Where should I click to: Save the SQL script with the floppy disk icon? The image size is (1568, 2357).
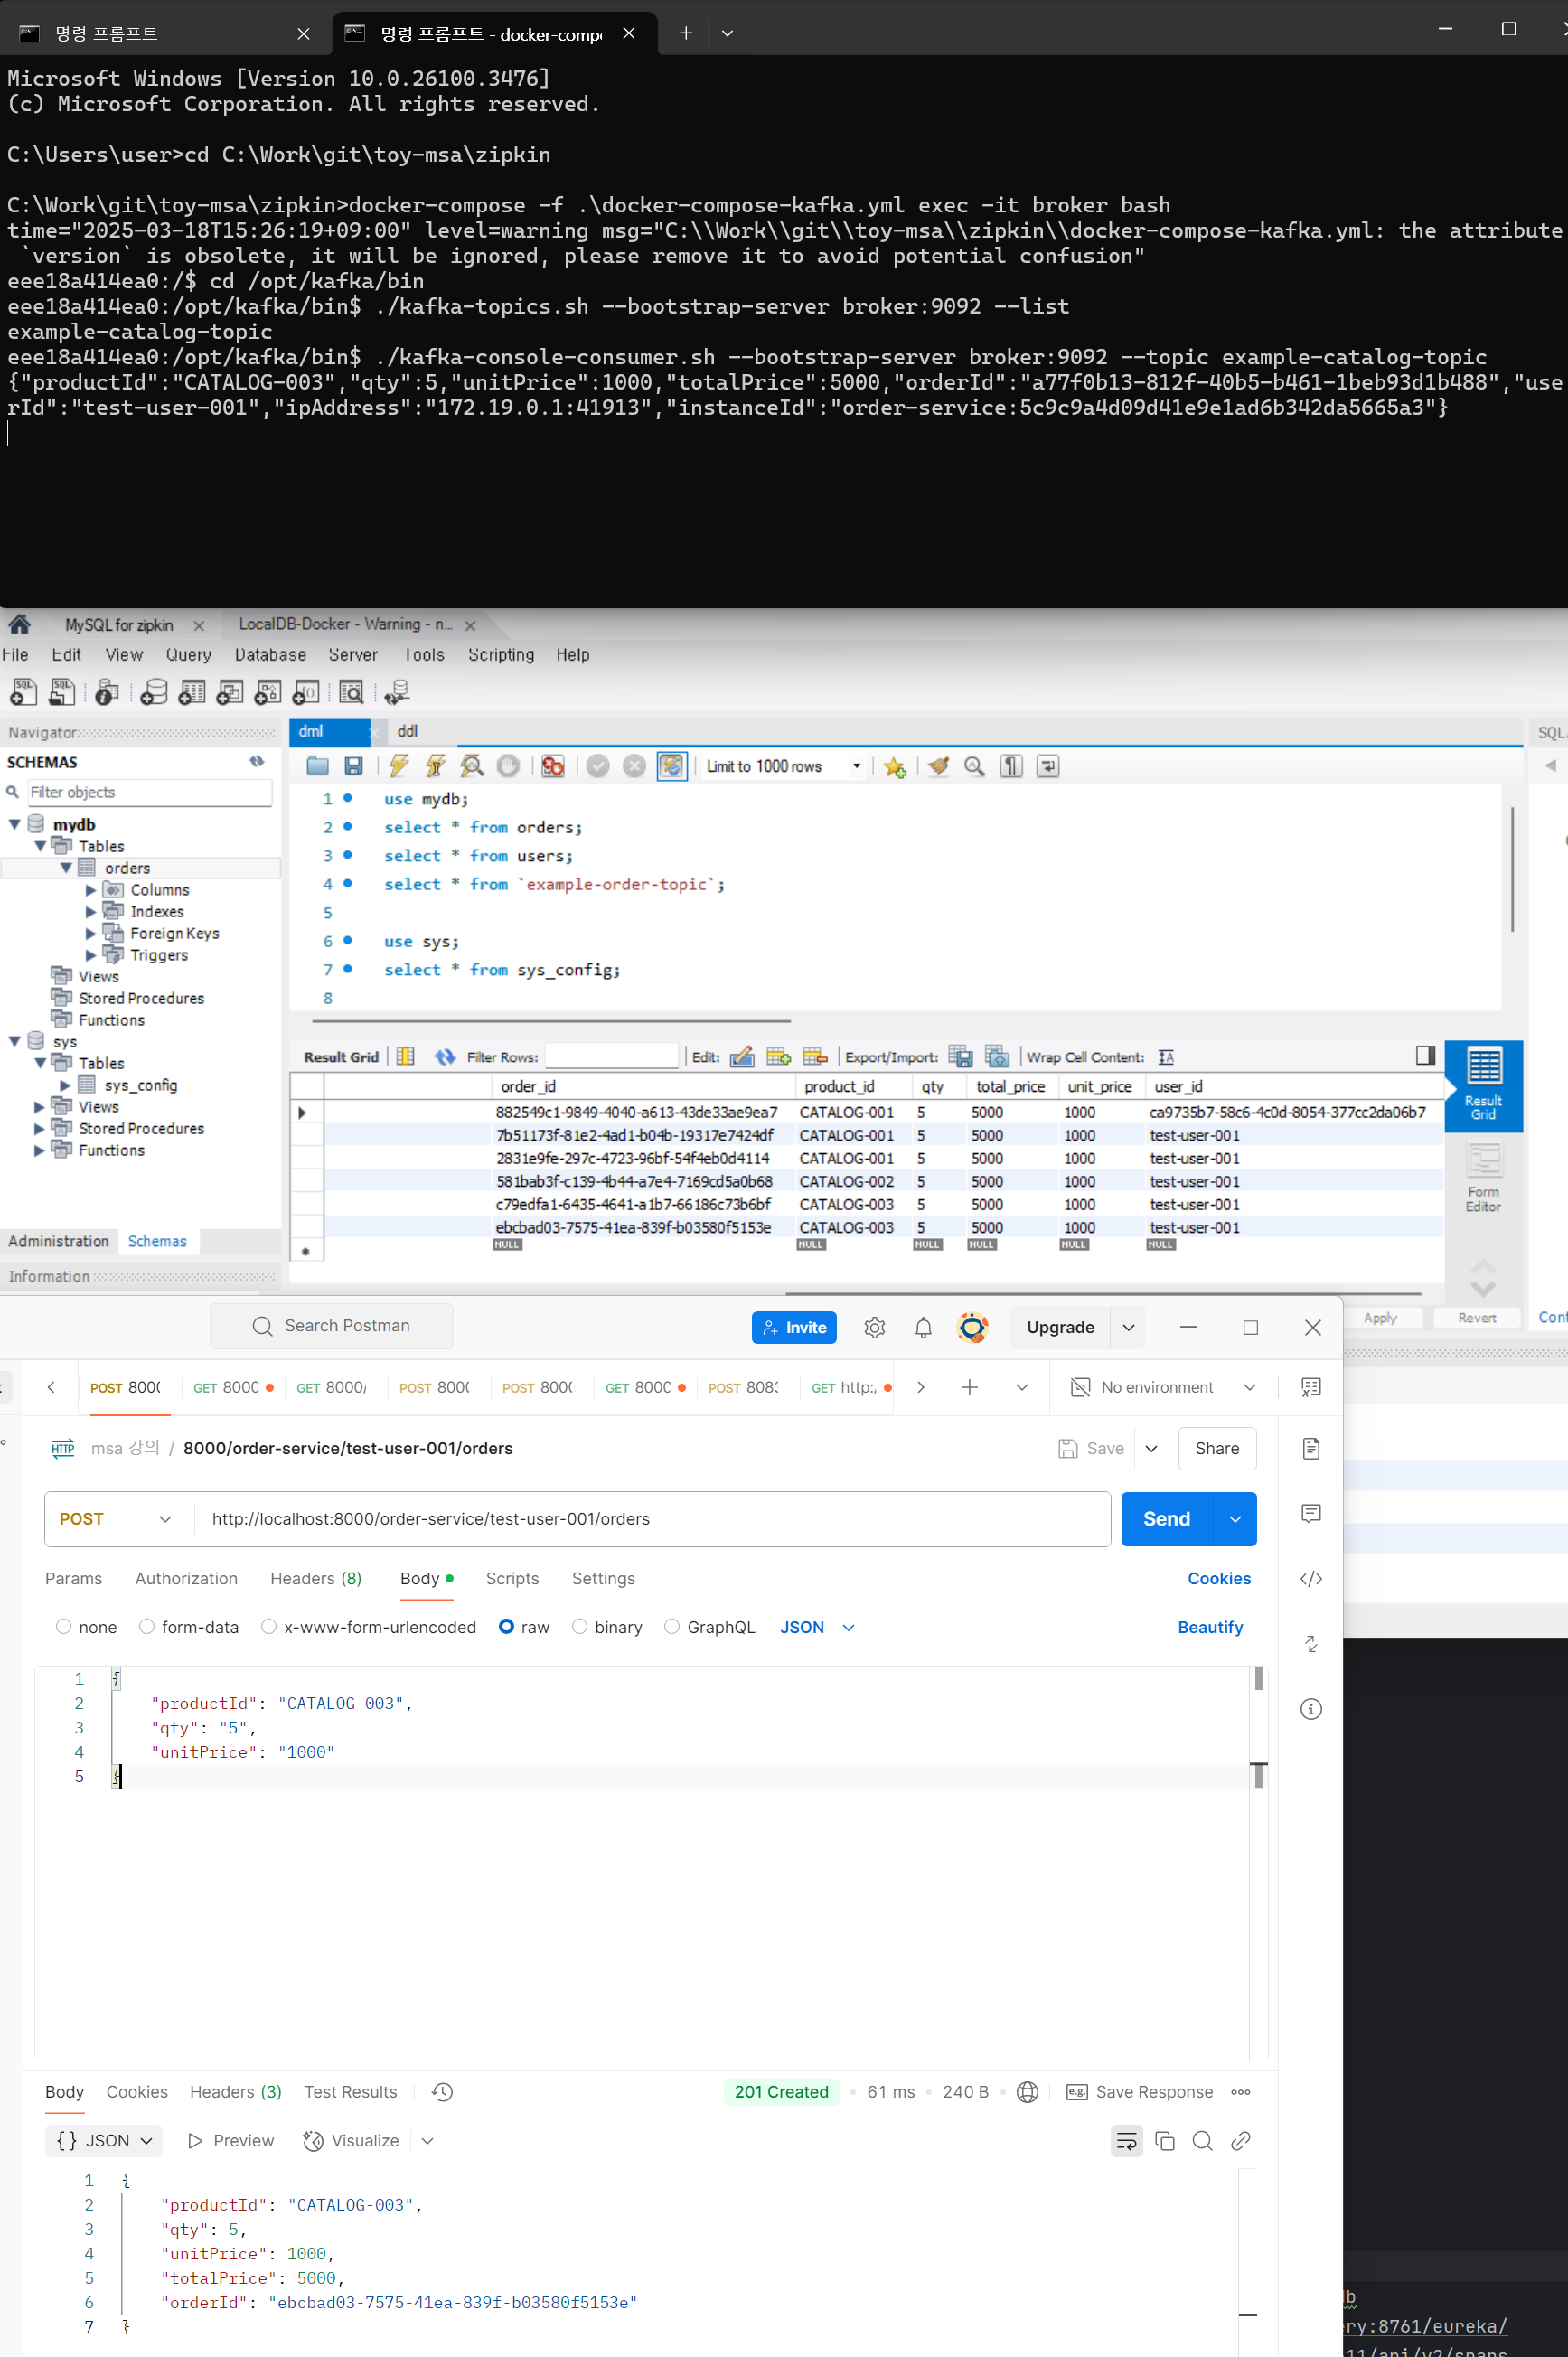pos(353,766)
